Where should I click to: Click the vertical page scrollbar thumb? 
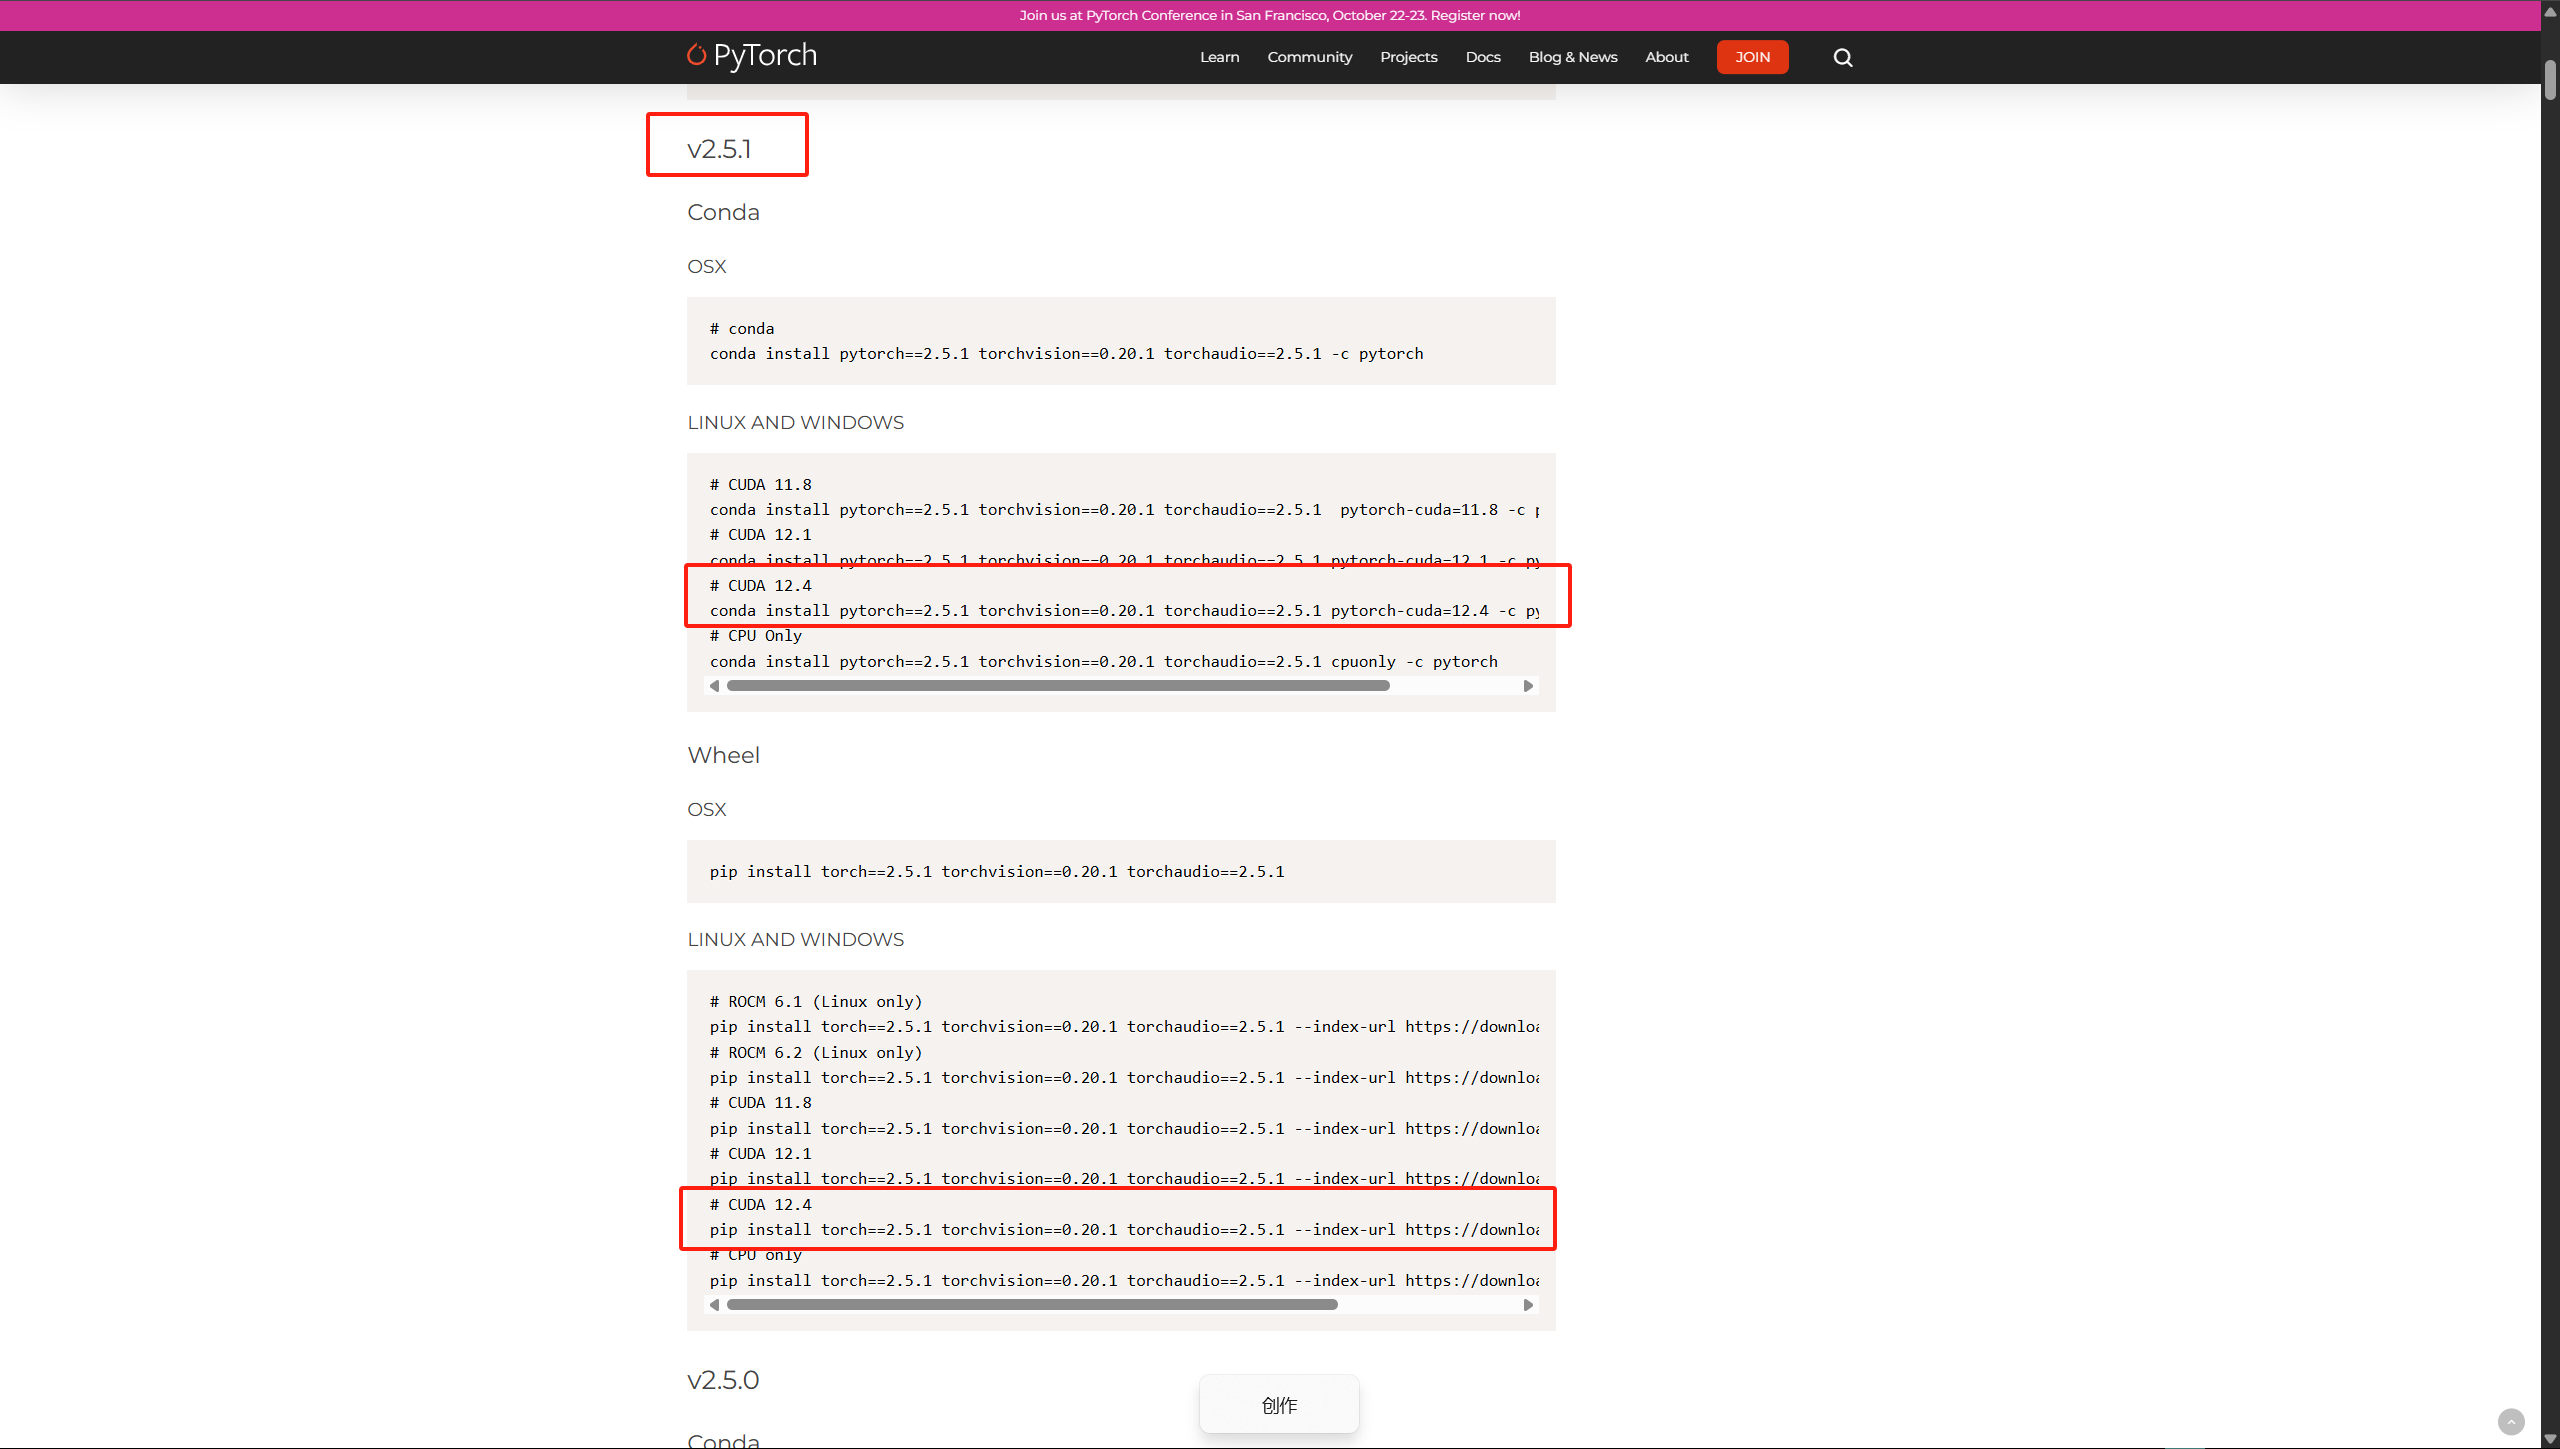(x=2550, y=80)
